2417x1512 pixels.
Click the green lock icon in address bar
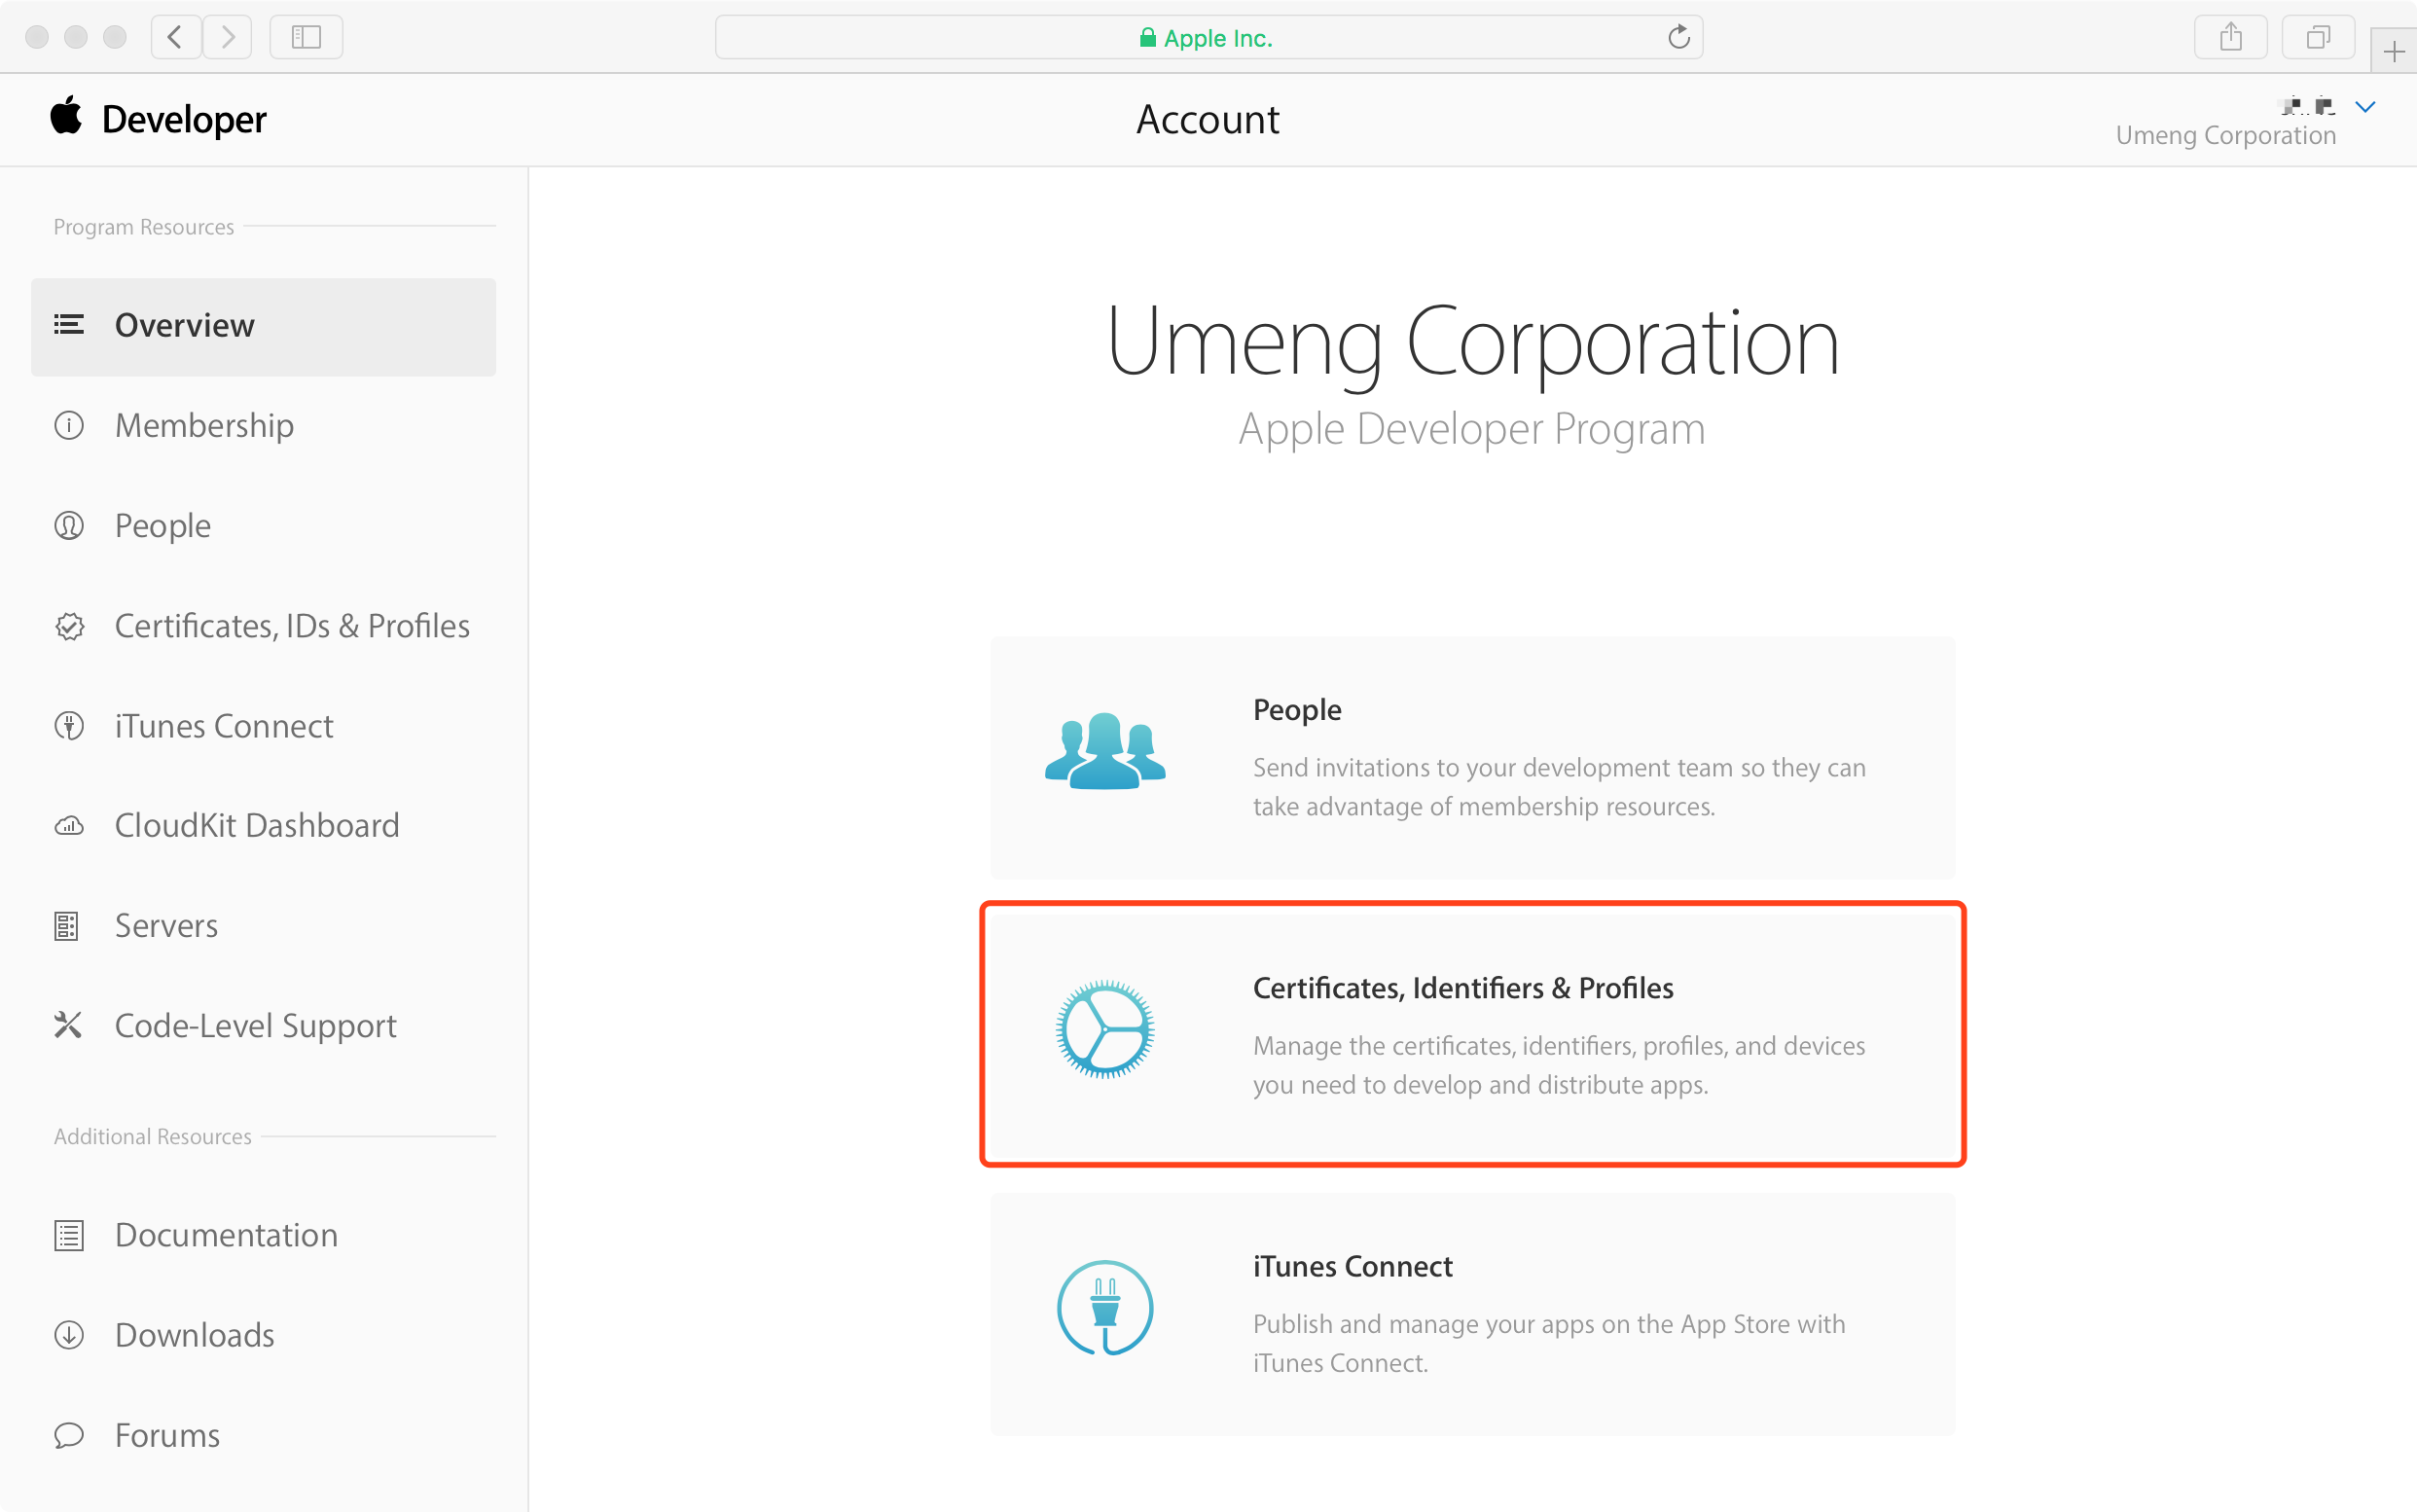click(x=1147, y=38)
